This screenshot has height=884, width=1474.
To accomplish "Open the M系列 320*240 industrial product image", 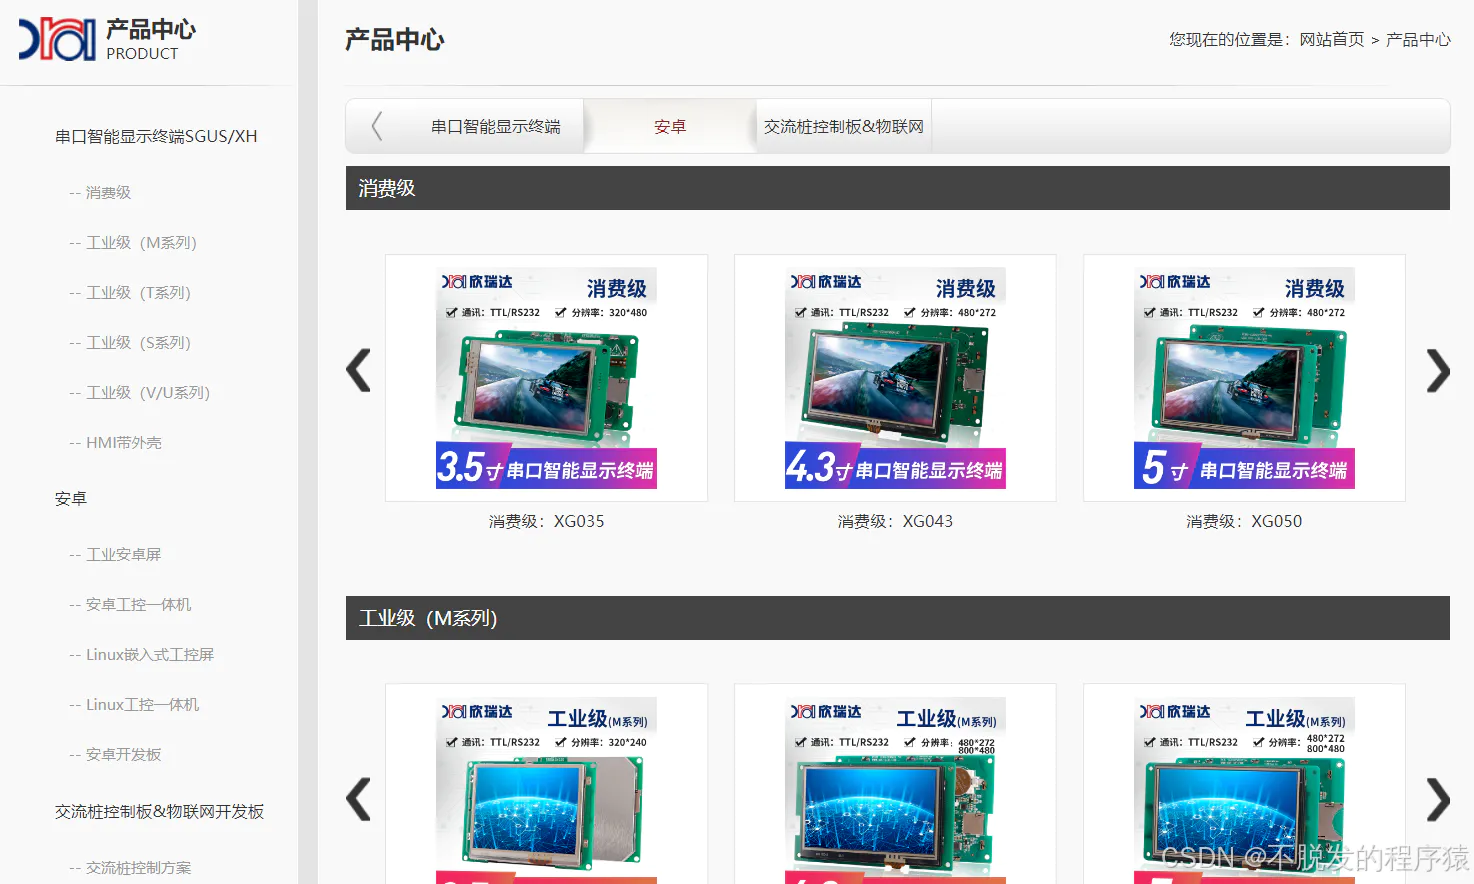I will coord(546,784).
